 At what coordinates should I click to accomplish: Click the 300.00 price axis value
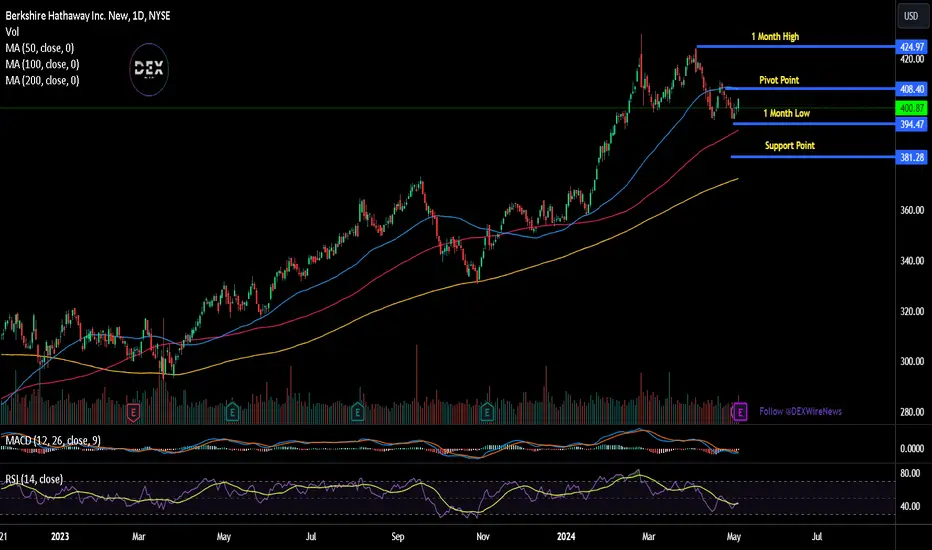pyautogui.click(x=912, y=362)
